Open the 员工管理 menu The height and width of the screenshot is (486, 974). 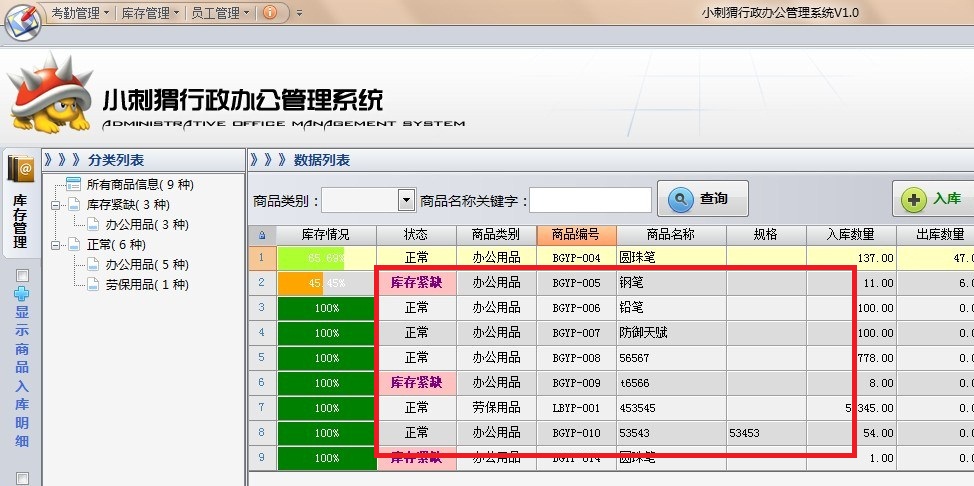[x=220, y=13]
